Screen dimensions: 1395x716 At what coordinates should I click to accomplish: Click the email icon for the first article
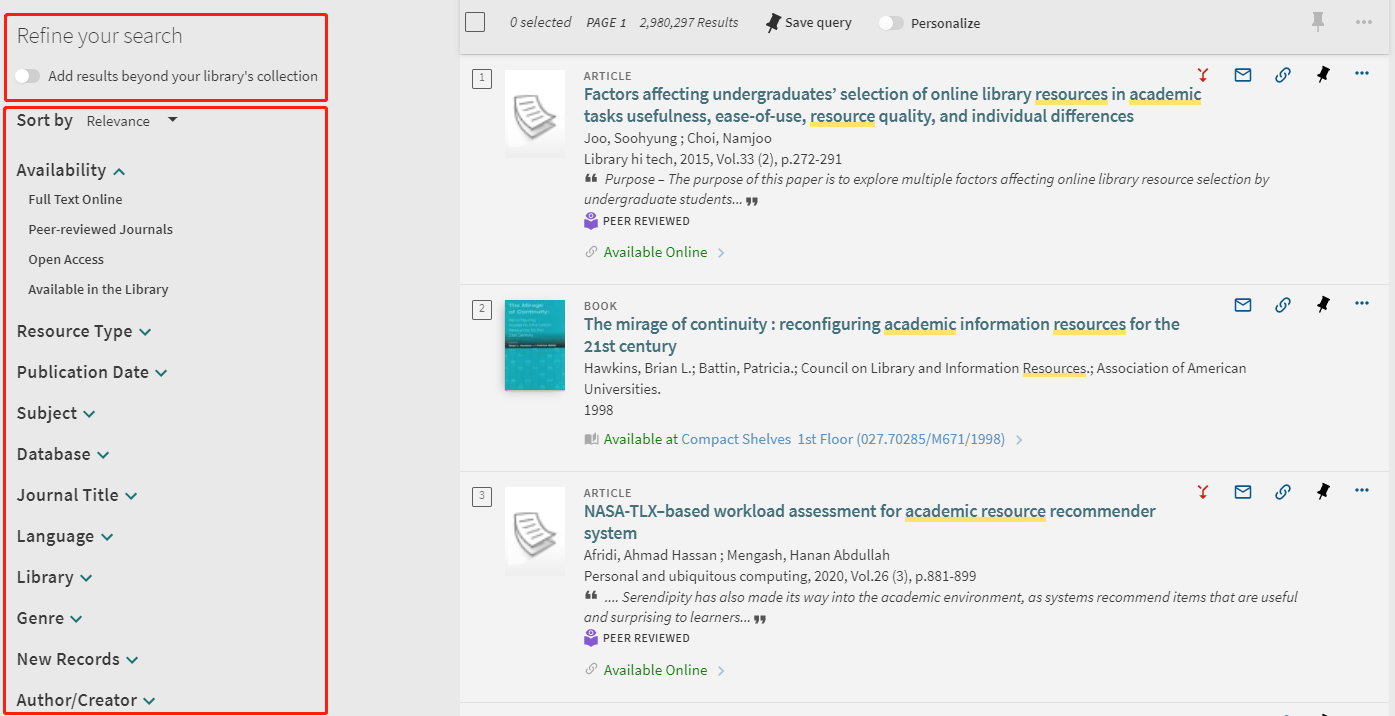[1243, 75]
